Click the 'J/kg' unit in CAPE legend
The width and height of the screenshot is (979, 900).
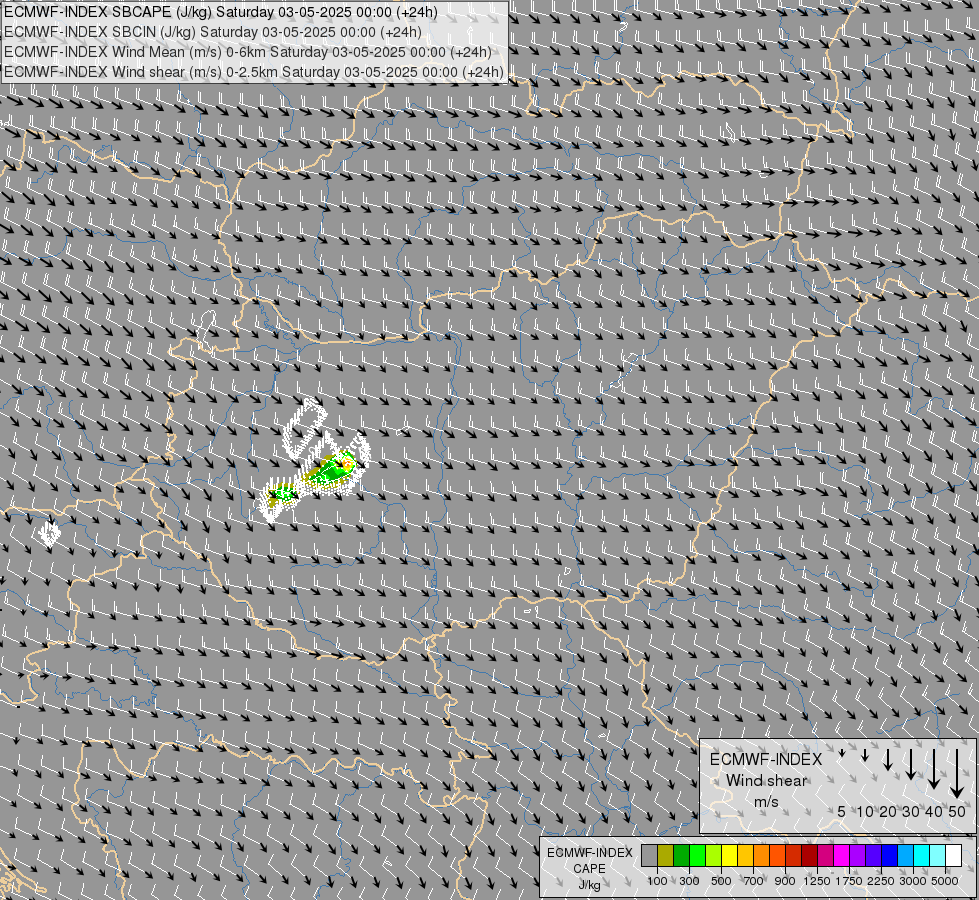[x=589, y=885]
